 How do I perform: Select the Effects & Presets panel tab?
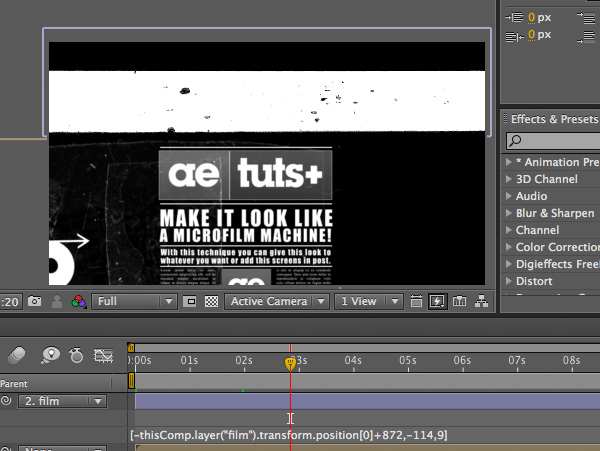coord(555,119)
